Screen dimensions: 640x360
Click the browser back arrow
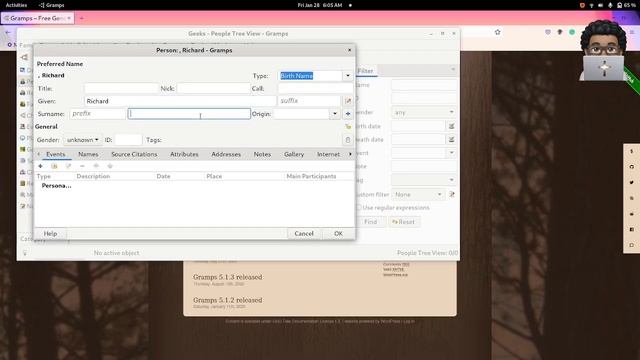point(8,32)
